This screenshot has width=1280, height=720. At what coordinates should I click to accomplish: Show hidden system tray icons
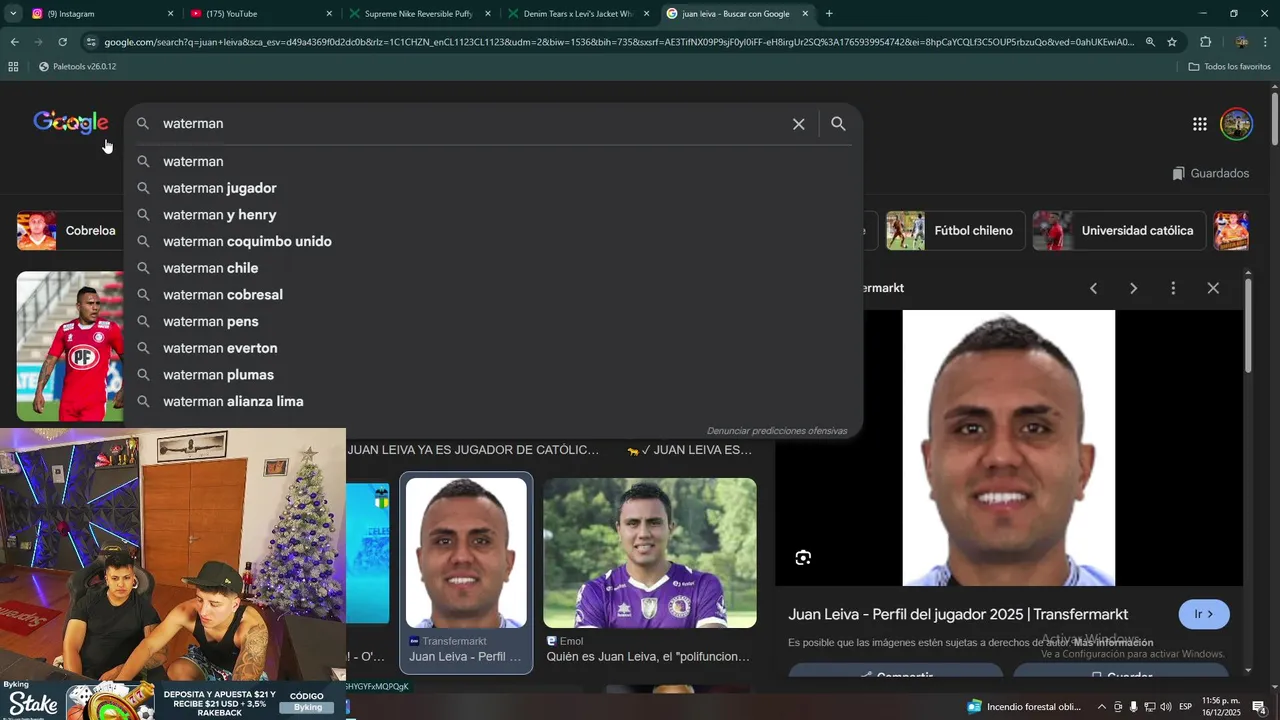click(1102, 707)
